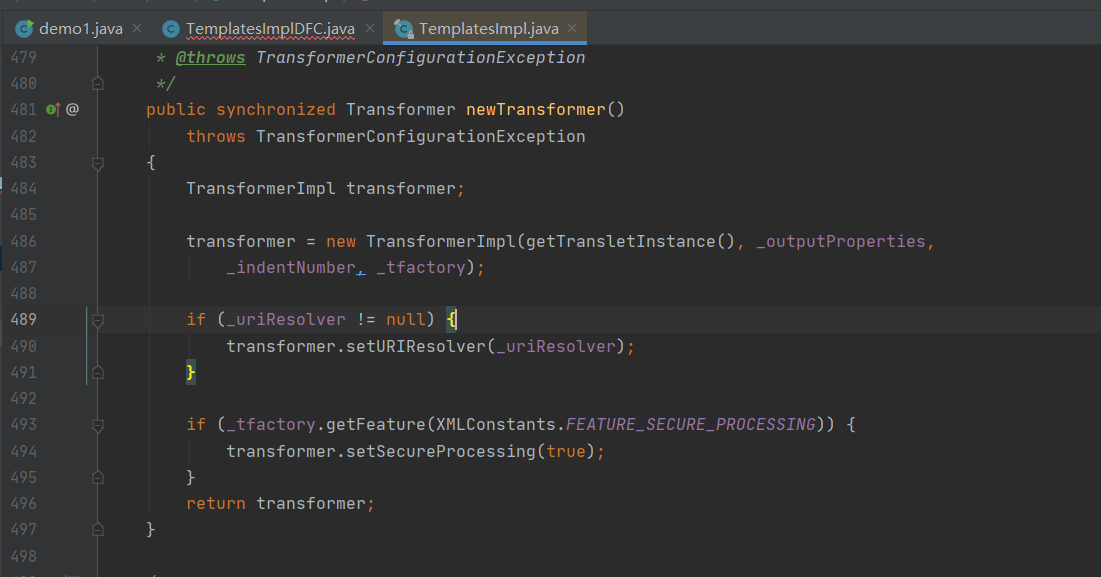Click line number 486 in the gutter
The height and width of the screenshot is (577, 1101).
pyautogui.click(x=24, y=241)
